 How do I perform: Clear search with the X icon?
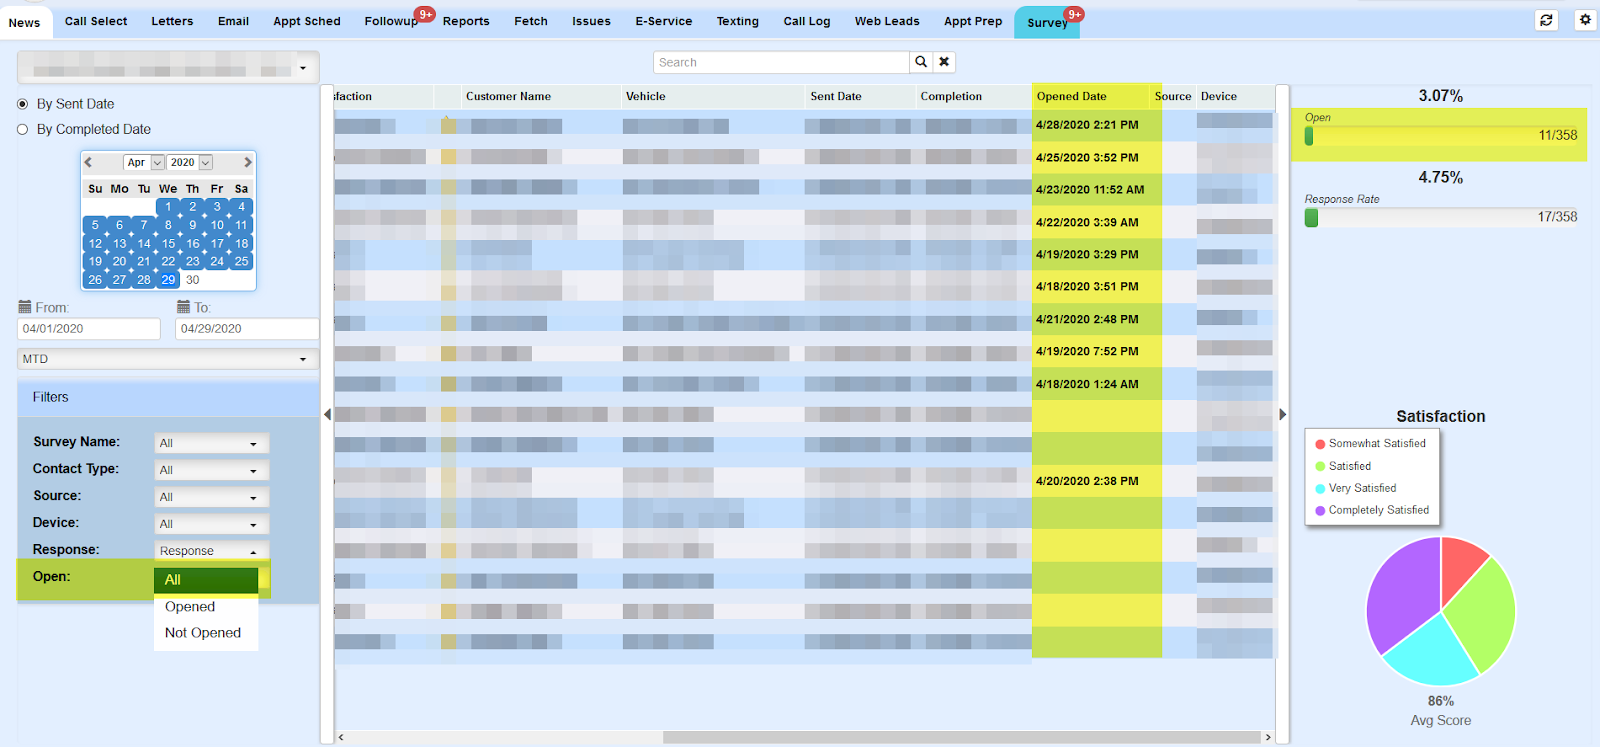[944, 62]
